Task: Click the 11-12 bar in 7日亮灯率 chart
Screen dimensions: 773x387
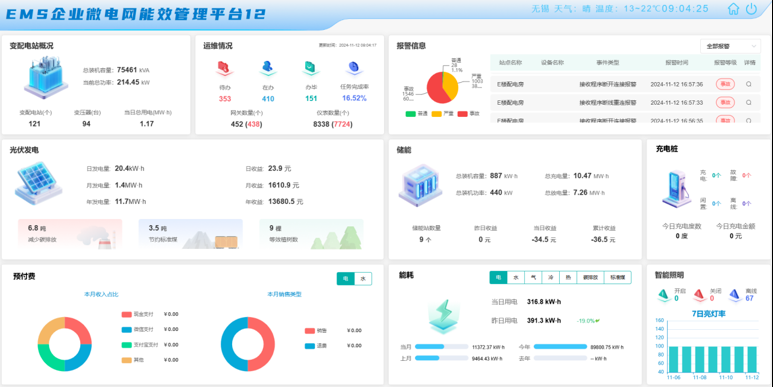Action: coord(752,359)
